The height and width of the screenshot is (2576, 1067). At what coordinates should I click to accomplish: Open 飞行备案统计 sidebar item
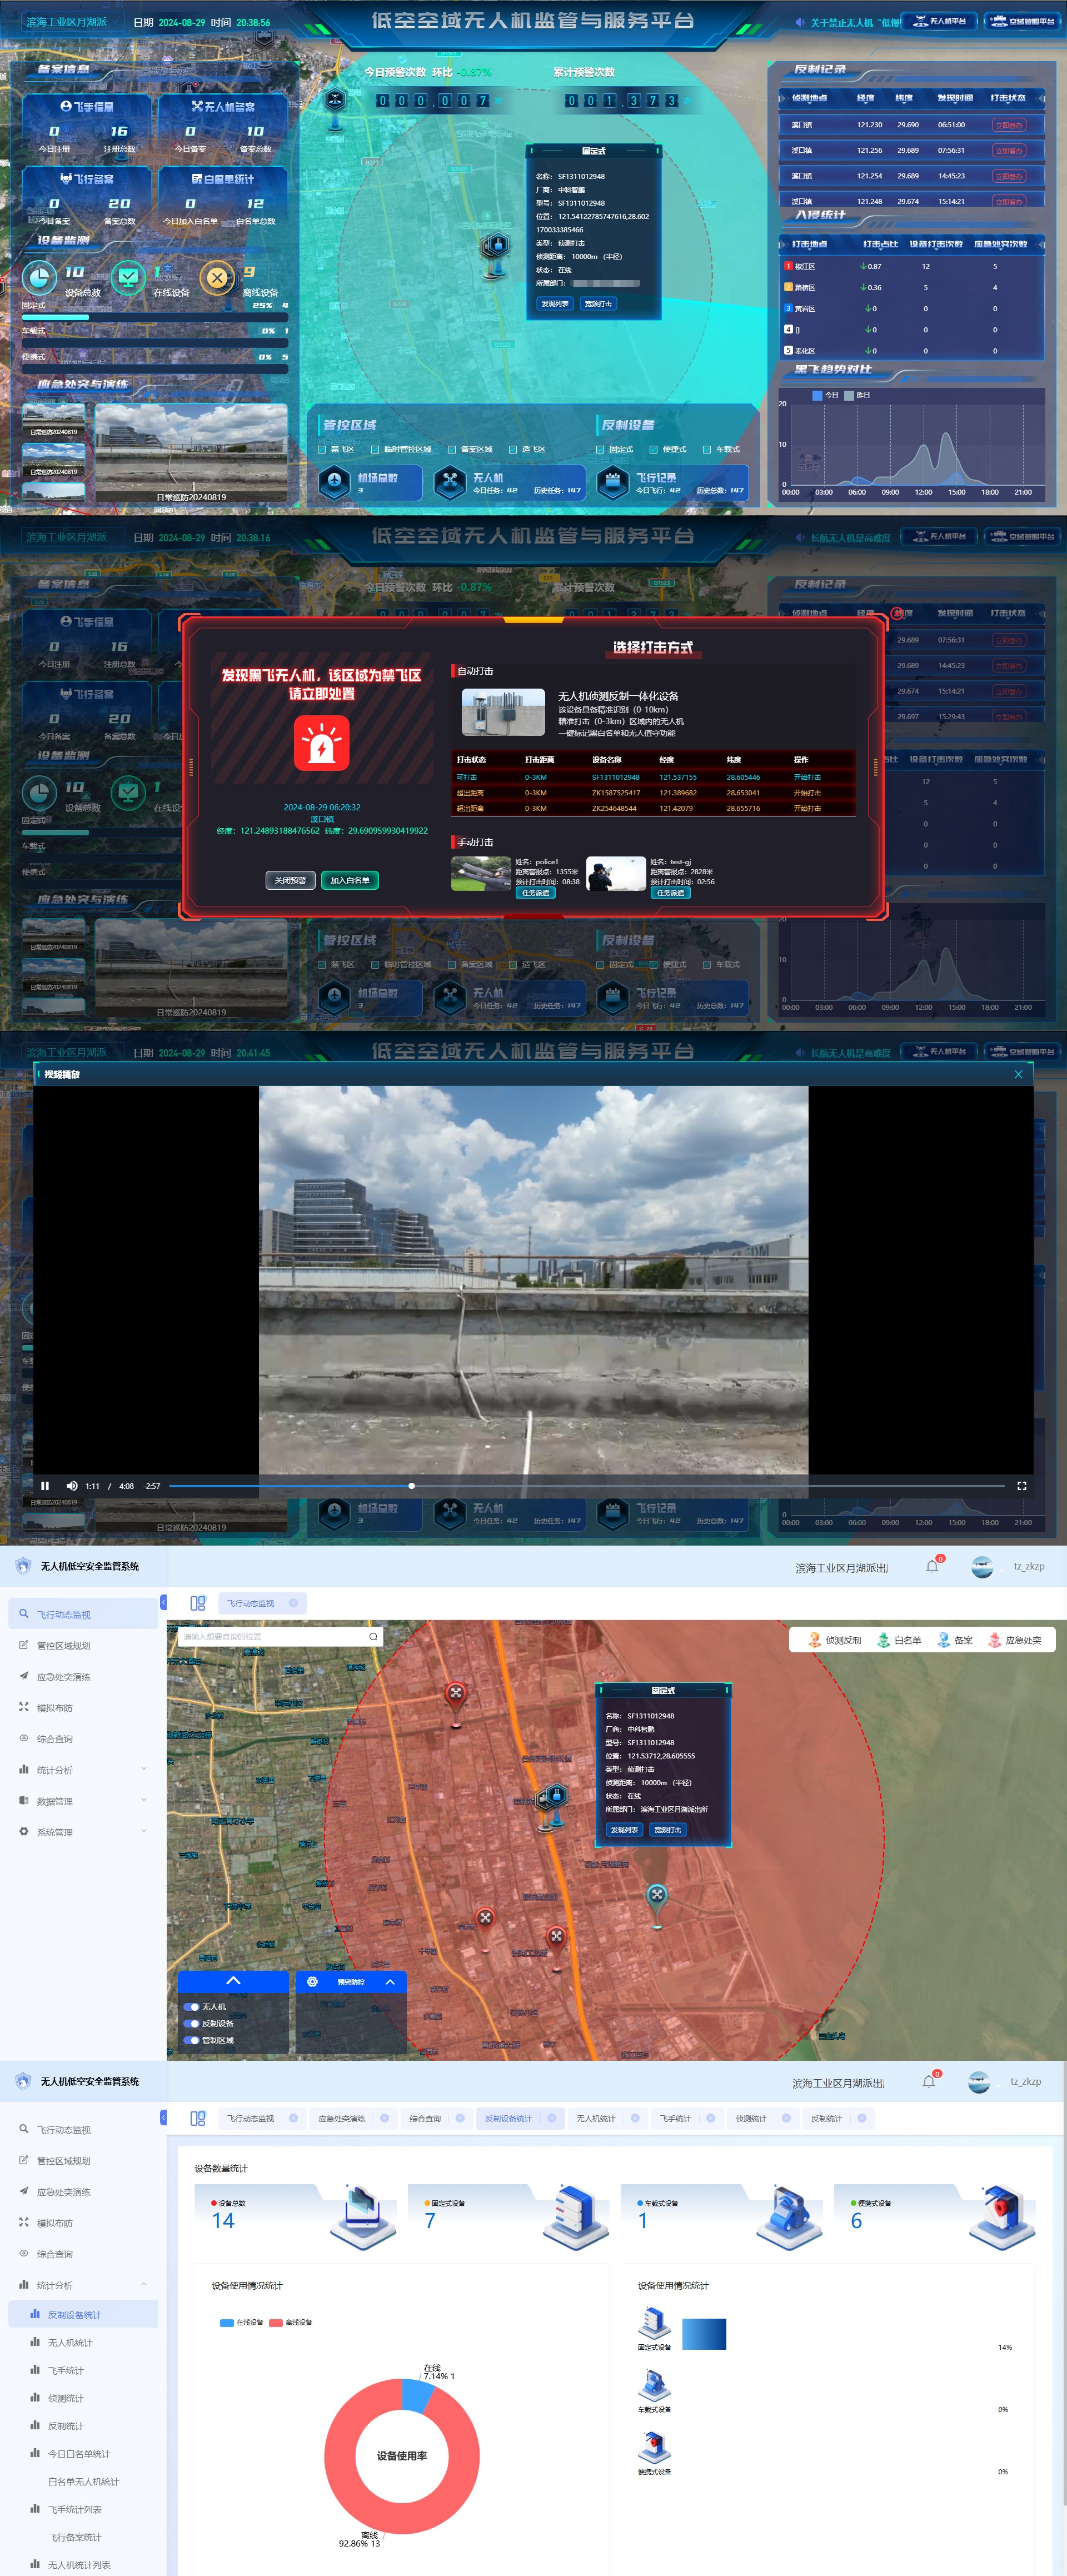click(75, 2536)
